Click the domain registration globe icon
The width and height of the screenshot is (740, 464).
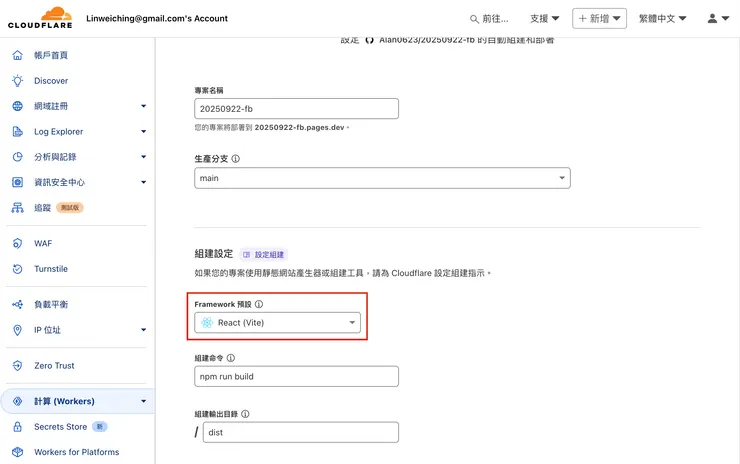(x=17, y=106)
